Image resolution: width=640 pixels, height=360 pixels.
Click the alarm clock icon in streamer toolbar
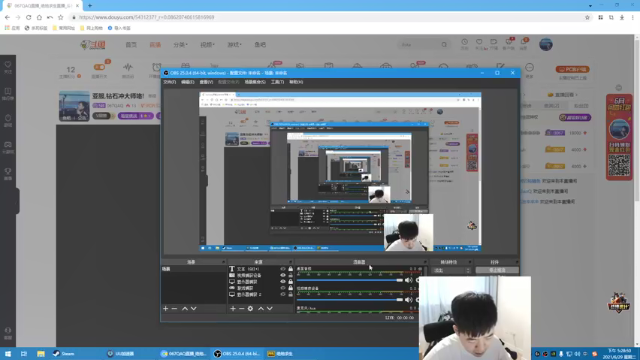[x=156, y=67]
